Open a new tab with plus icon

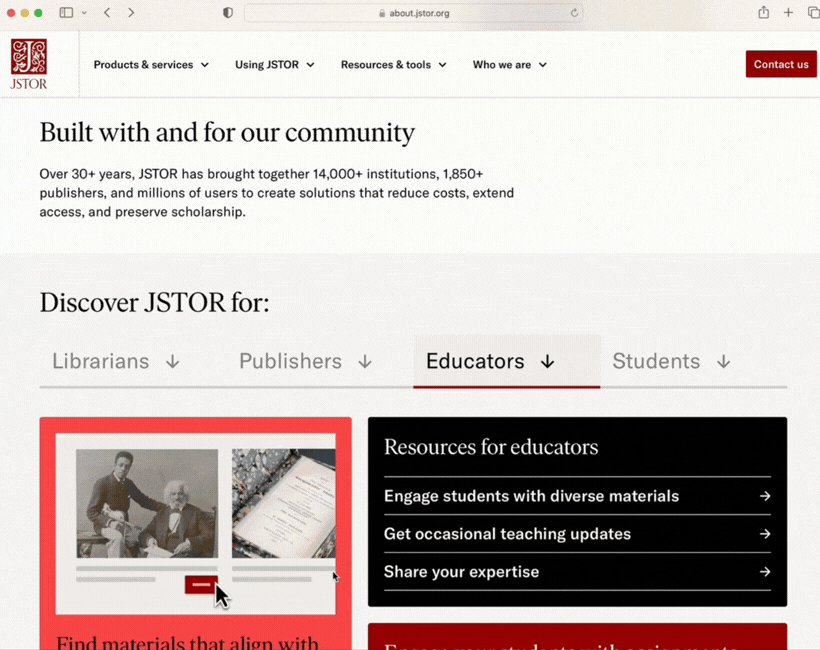pos(788,13)
